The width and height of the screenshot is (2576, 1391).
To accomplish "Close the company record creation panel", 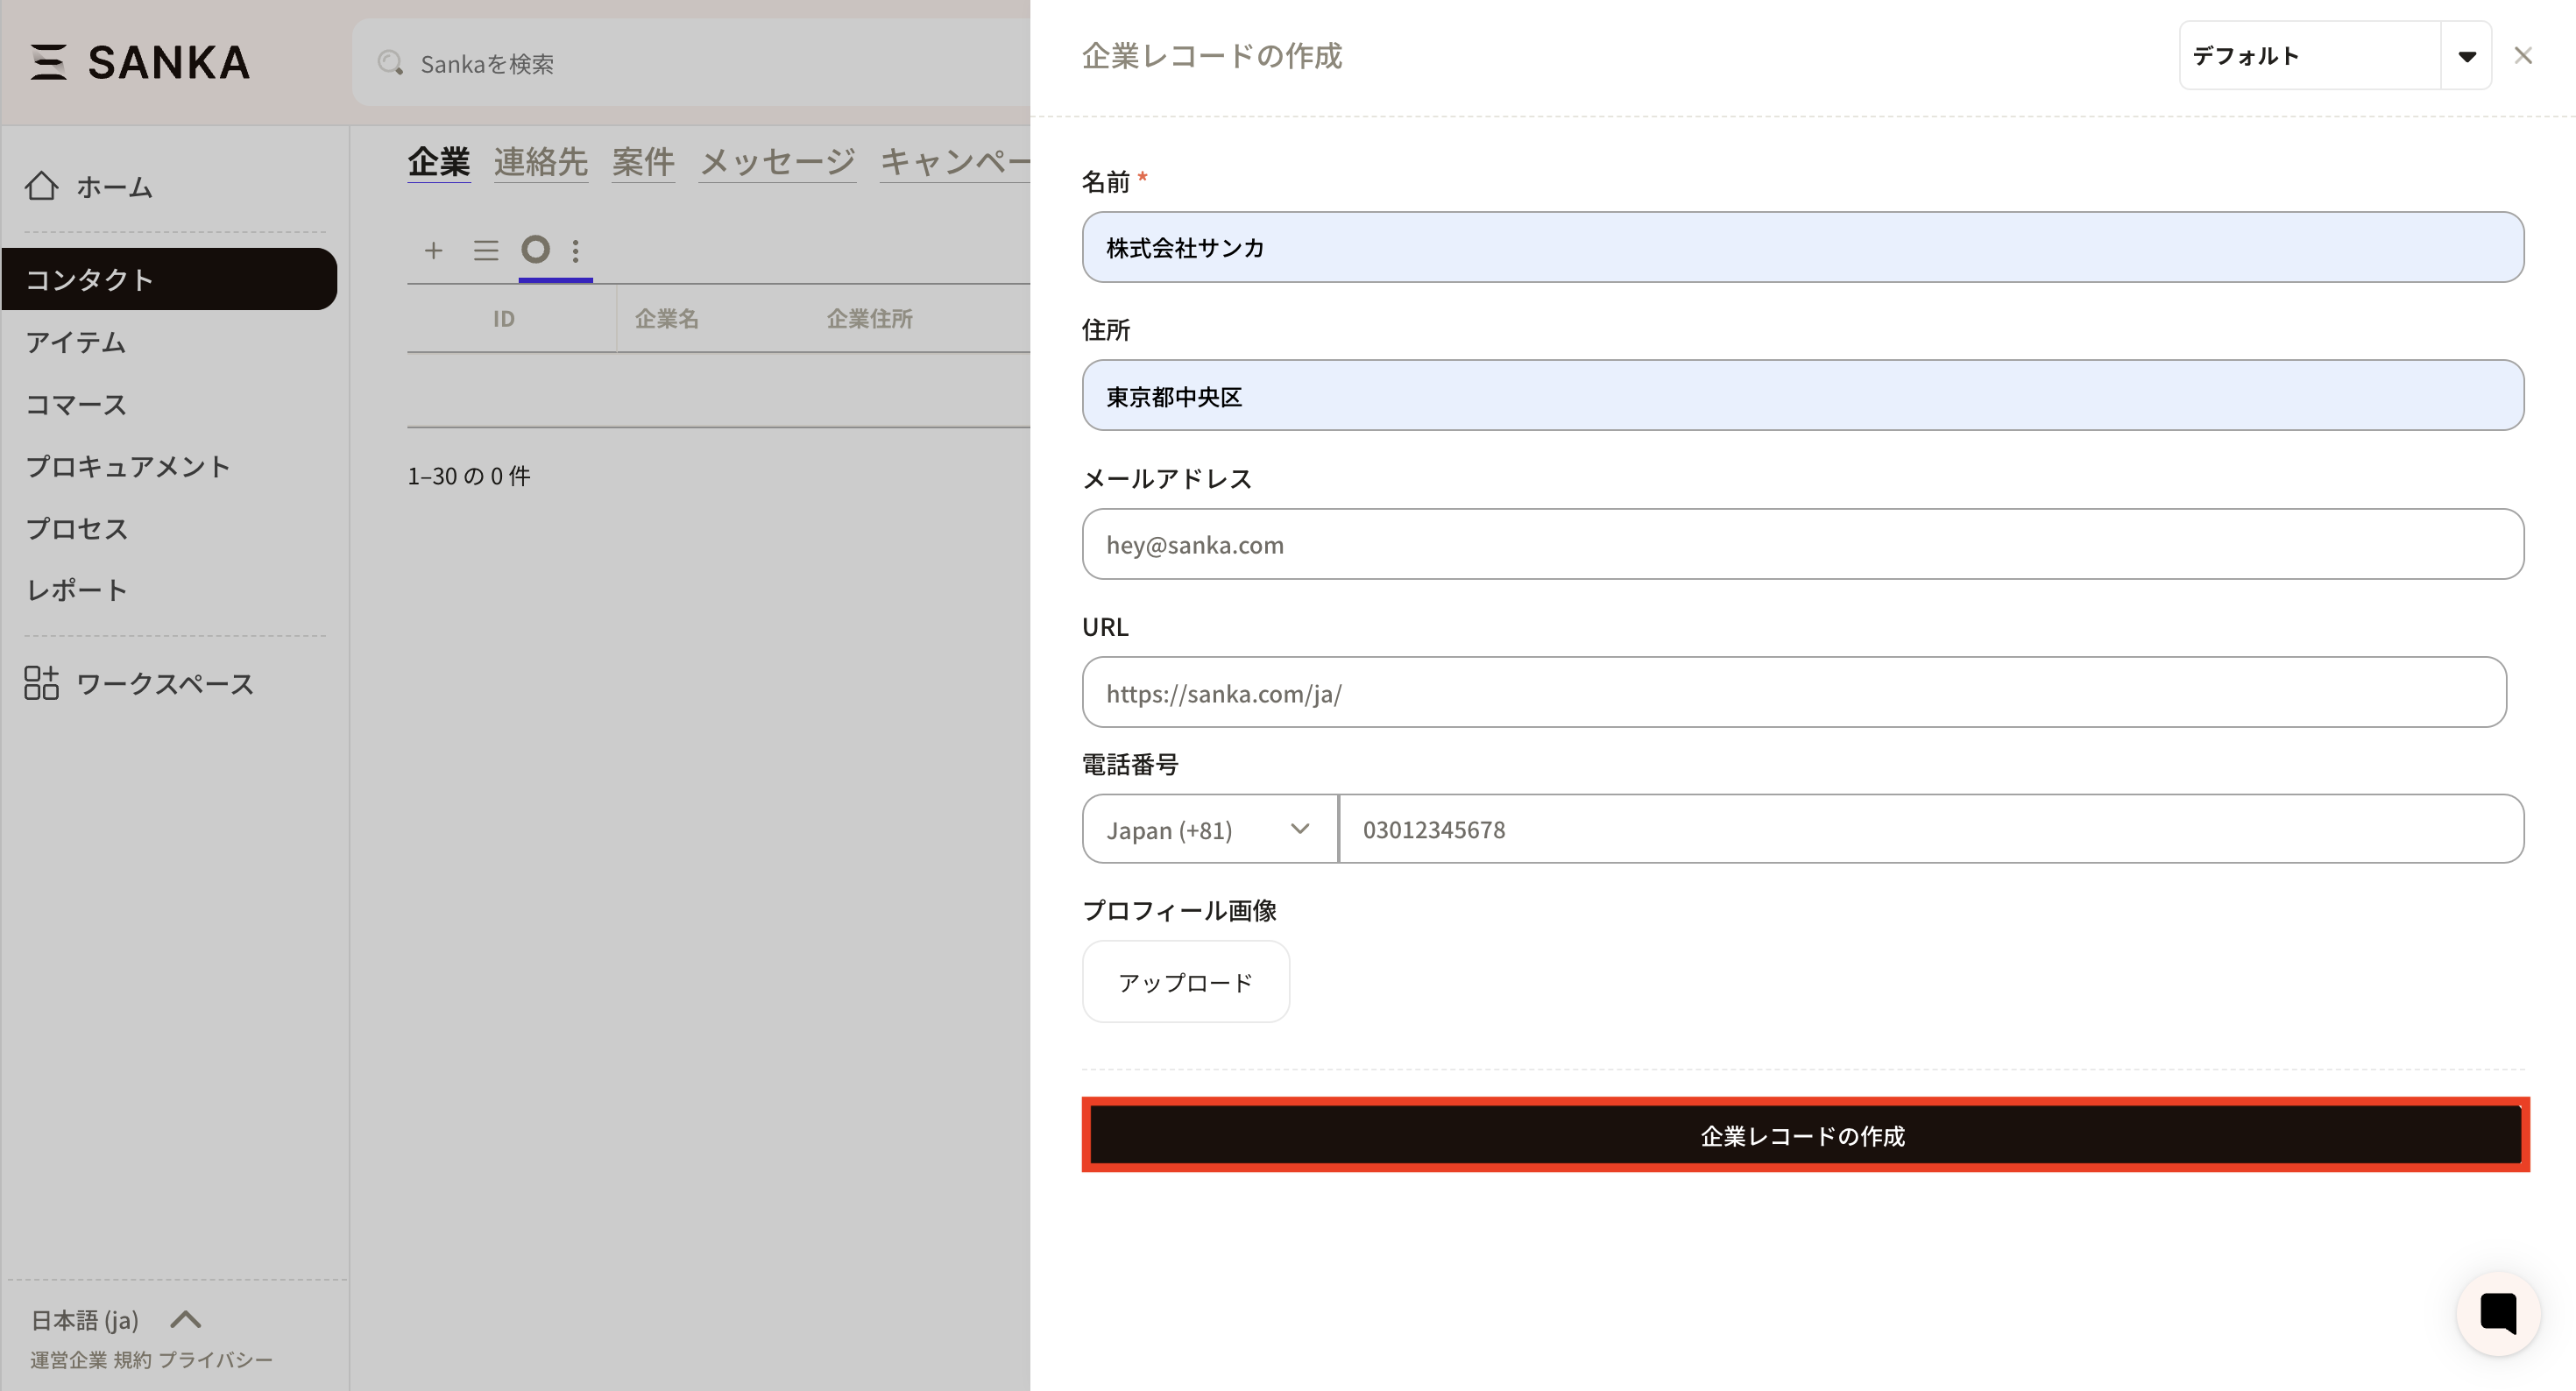I will [2523, 56].
